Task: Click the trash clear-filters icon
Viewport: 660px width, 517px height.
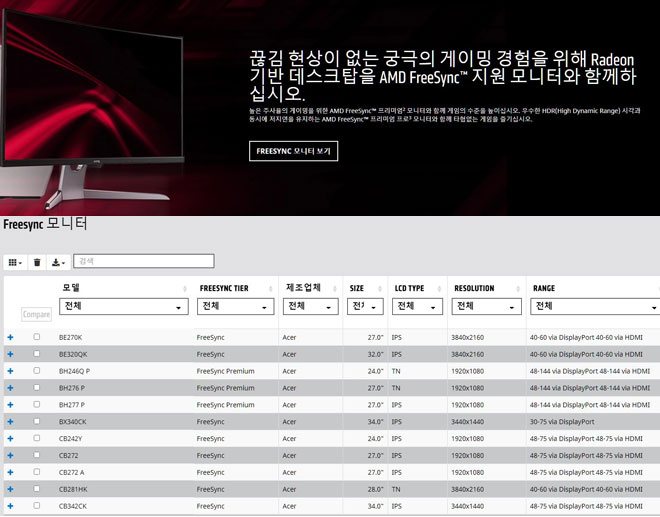Action: [x=37, y=262]
